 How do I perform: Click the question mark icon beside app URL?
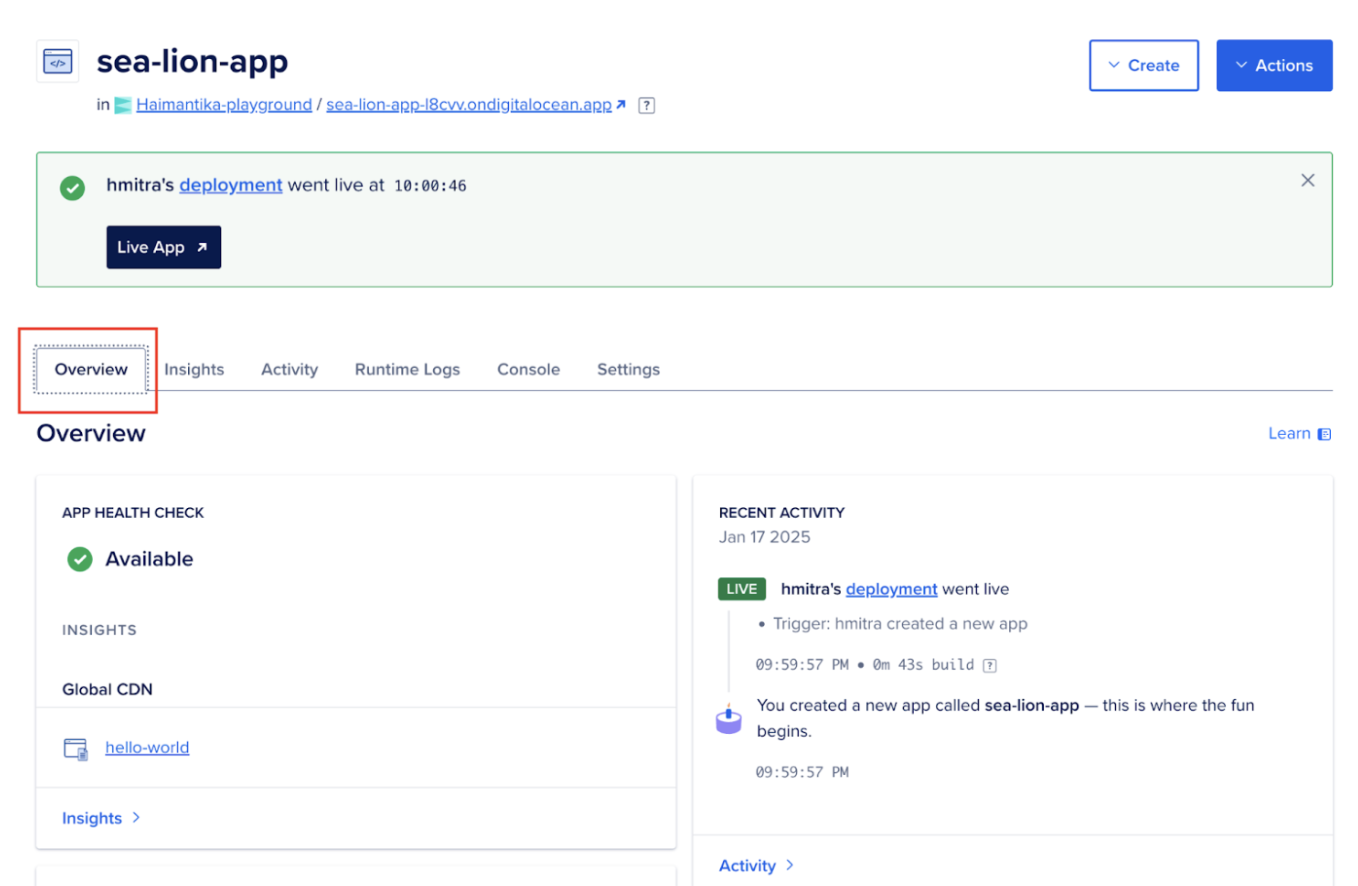tap(647, 105)
